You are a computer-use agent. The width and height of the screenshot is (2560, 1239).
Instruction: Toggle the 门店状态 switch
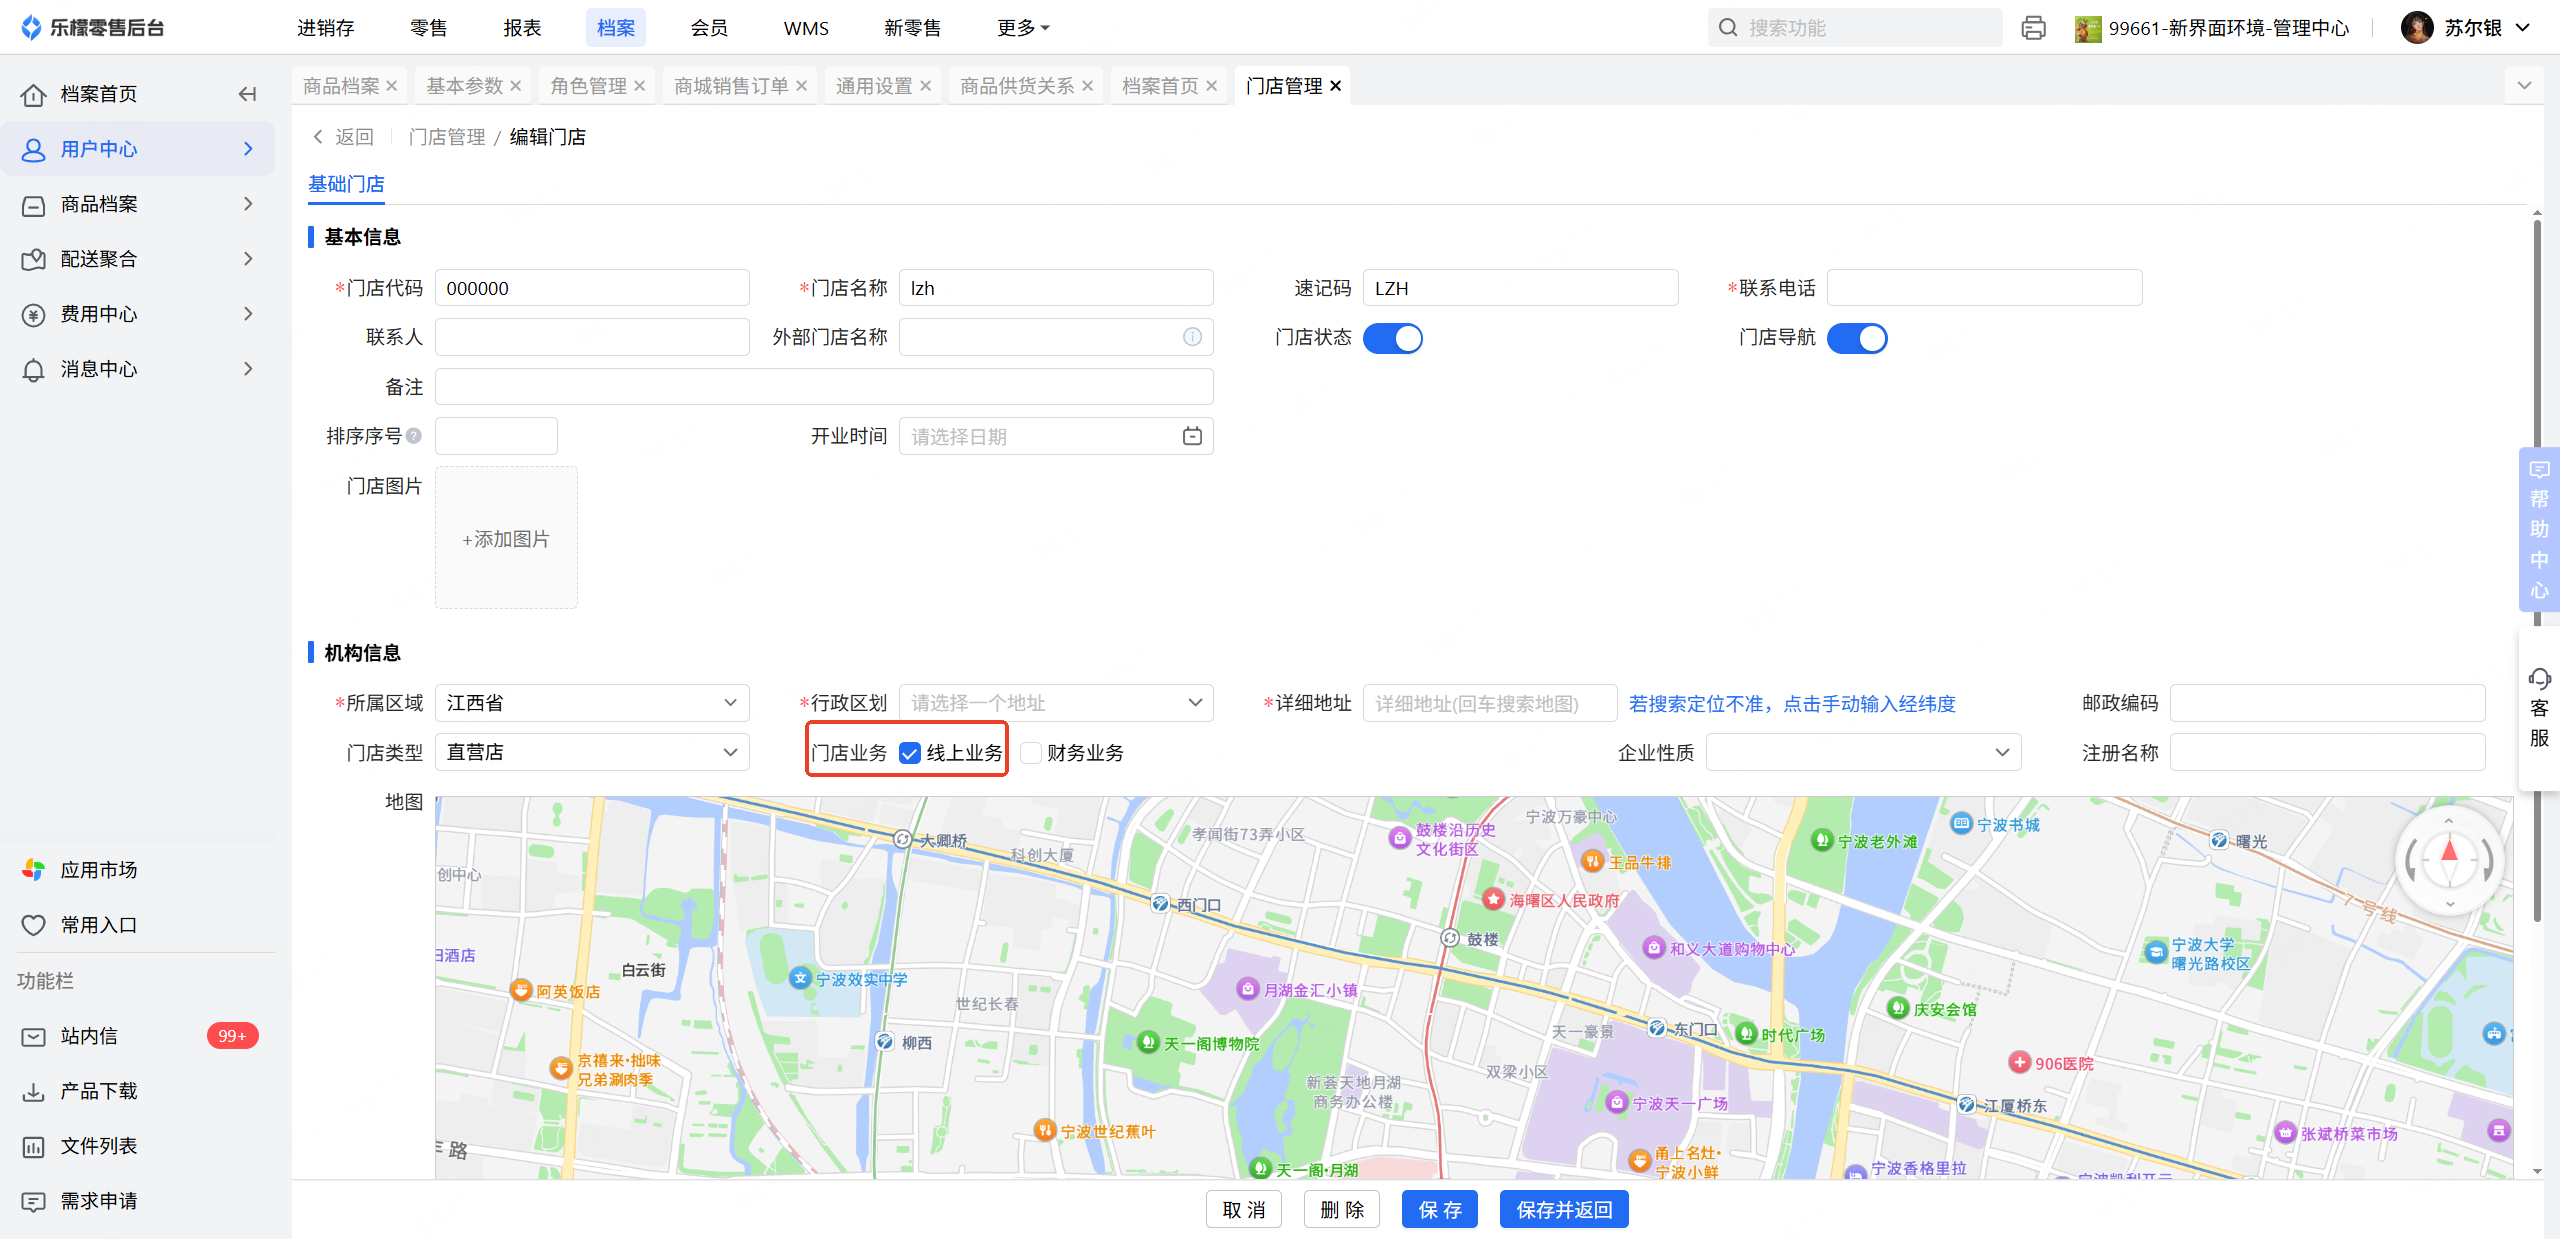pos(1392,338)
